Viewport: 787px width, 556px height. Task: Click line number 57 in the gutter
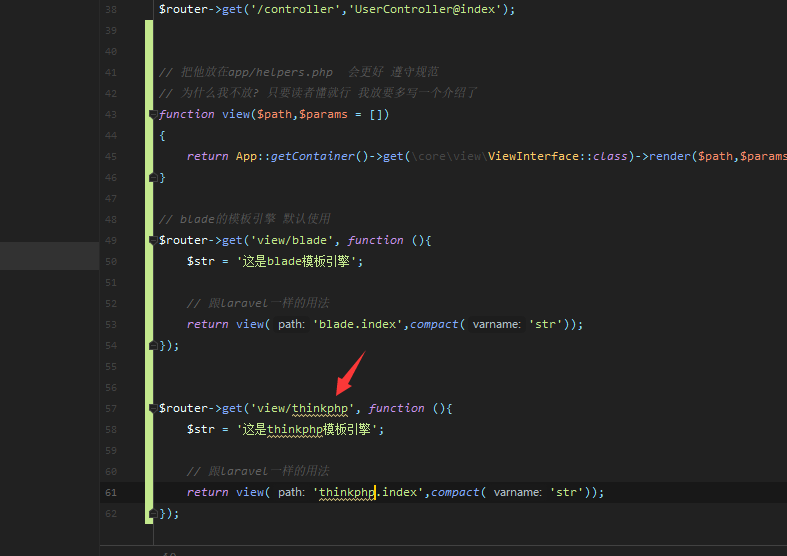[x=111, y=408]
